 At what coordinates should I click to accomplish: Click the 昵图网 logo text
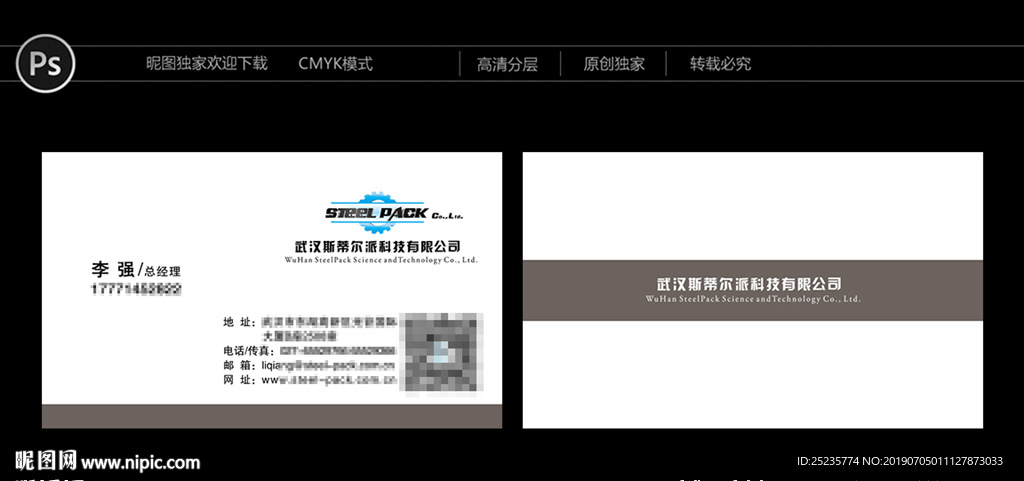click(46, 461)
